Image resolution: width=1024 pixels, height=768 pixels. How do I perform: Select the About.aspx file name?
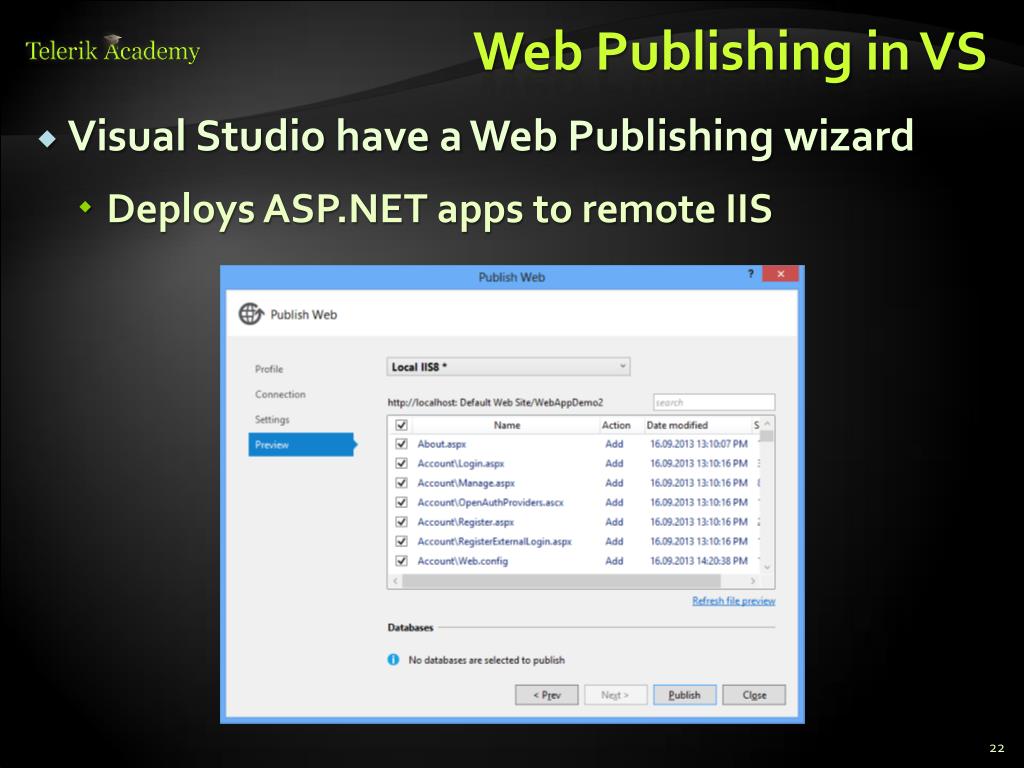441,444
